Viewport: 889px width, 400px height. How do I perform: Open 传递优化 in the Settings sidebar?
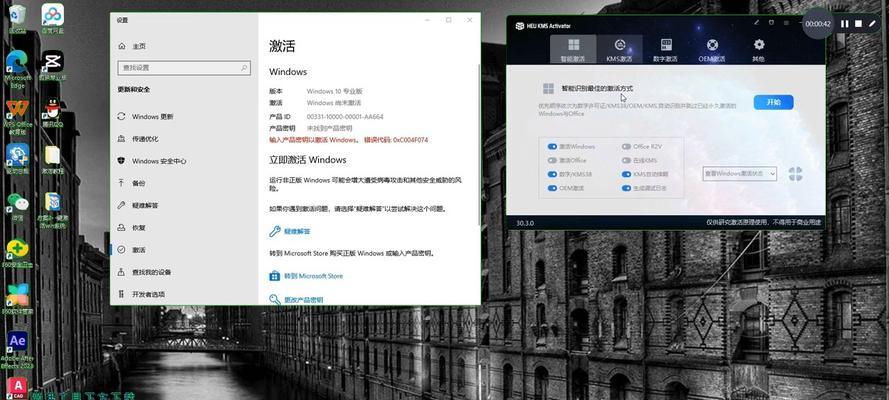184,139
